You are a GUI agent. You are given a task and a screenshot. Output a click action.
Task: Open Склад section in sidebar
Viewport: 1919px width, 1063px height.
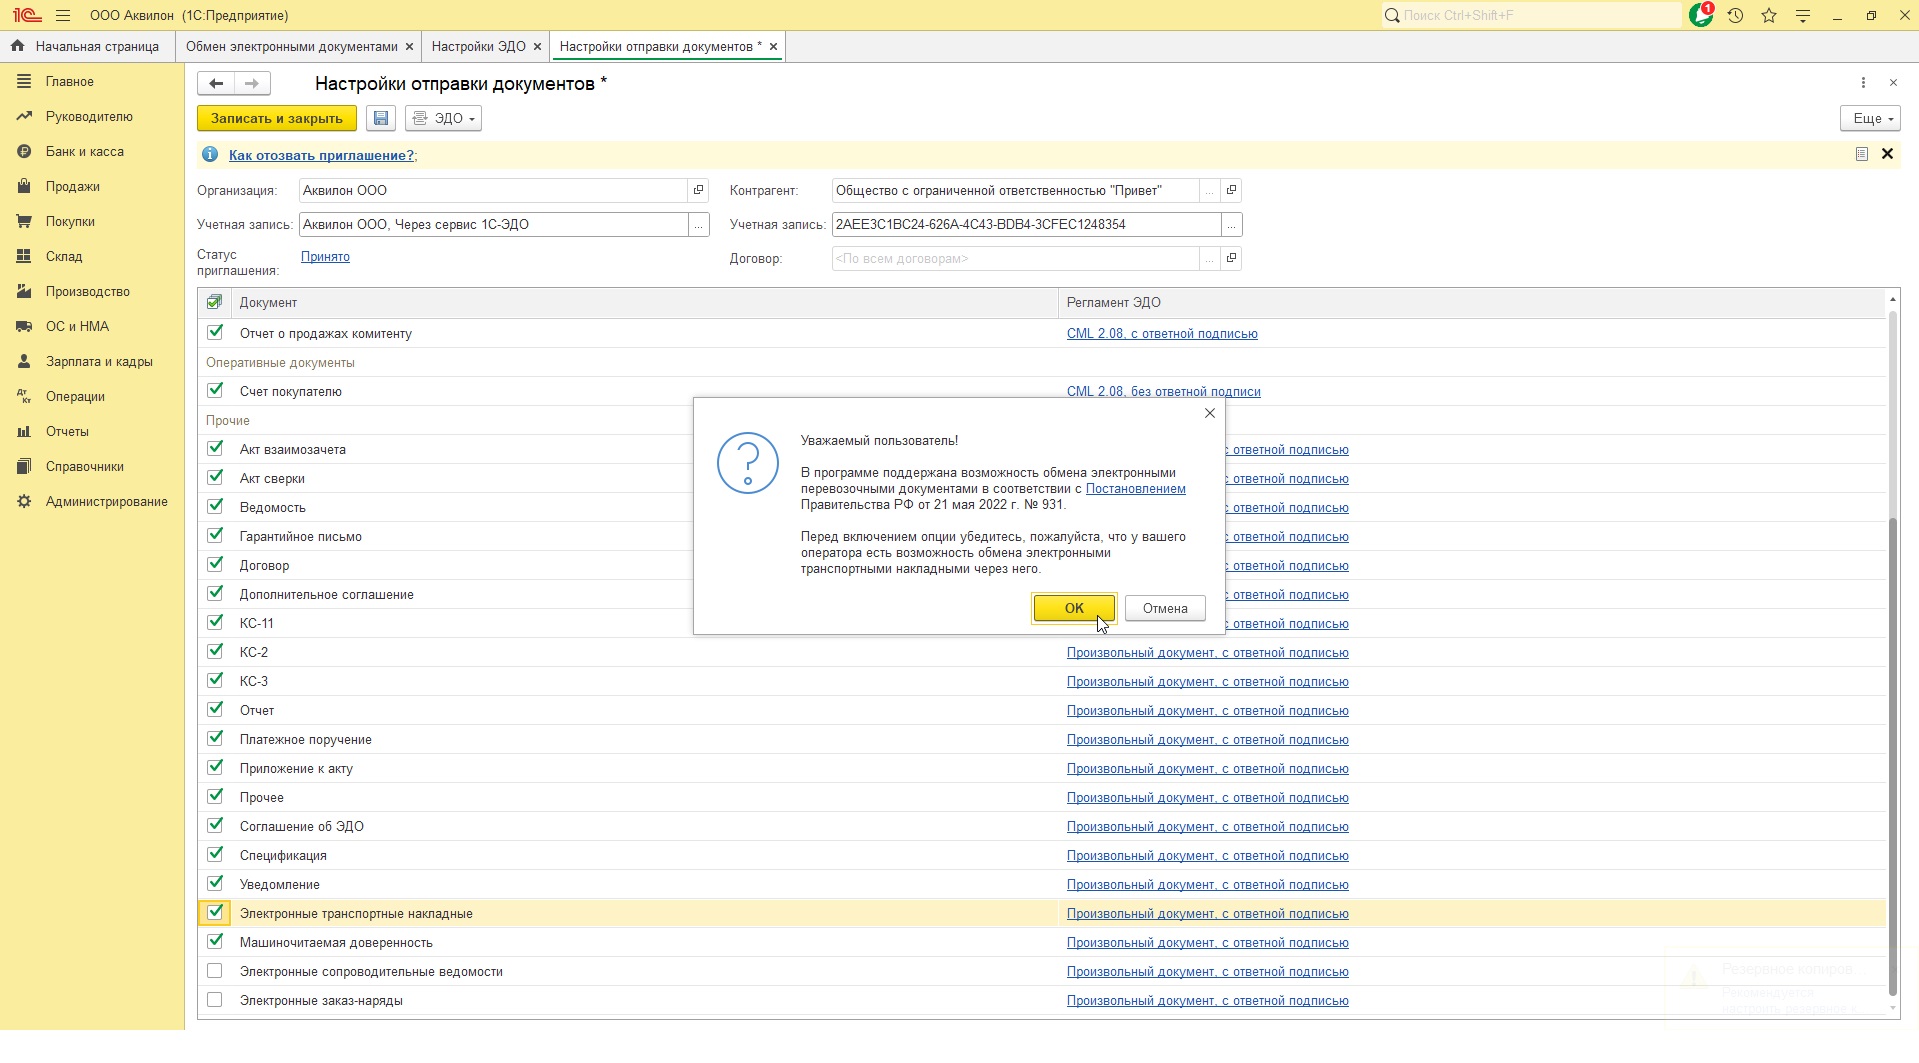point(64,257)
